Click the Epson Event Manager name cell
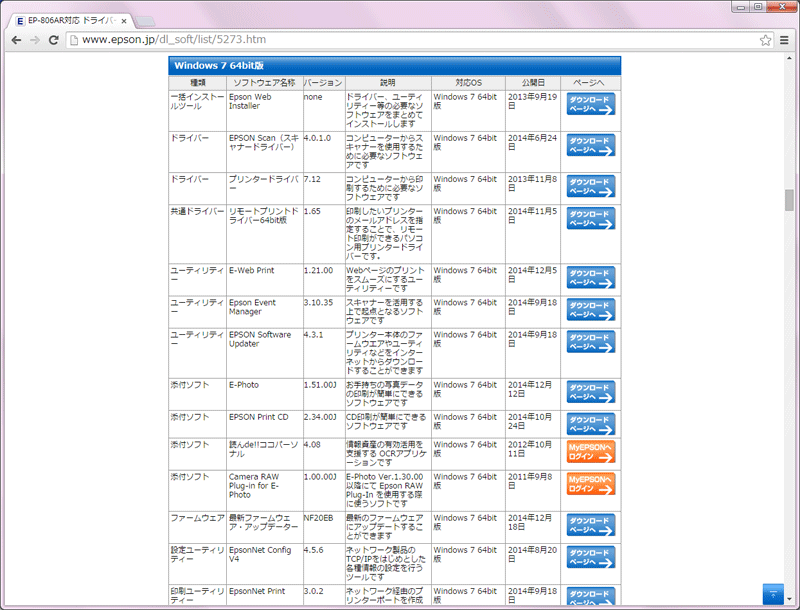800x610 pixels. [265, 312]
